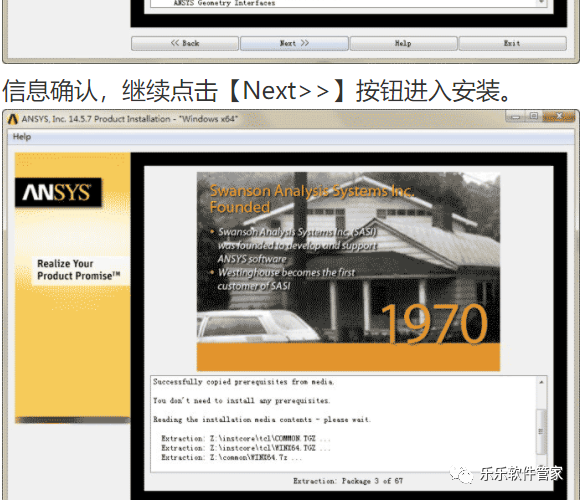The image size is (582, 500).
Task: Minimize the ANSYS Product Installation window
Action: pos(514,117)
